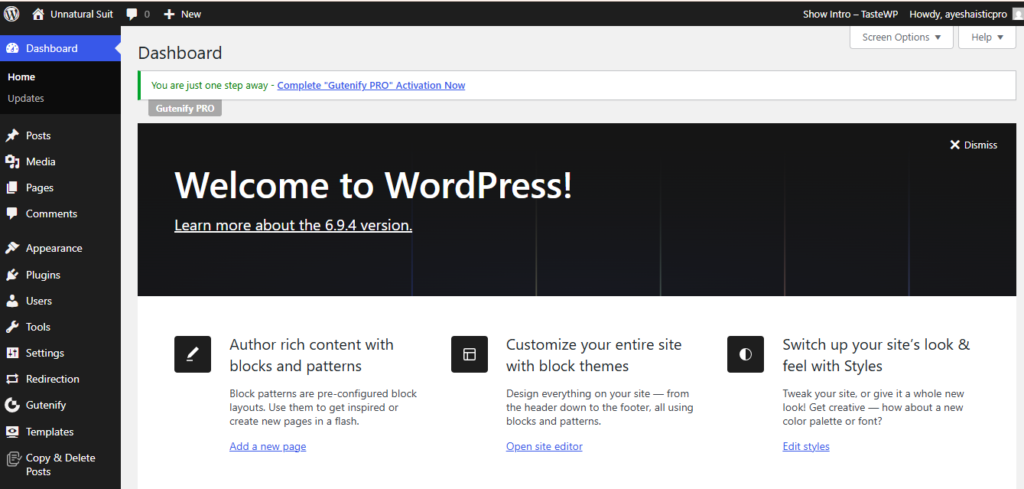Click the Appearance paintbrush icon
1024x489 pixels.
pyautogui.click(x=12, y=248)
